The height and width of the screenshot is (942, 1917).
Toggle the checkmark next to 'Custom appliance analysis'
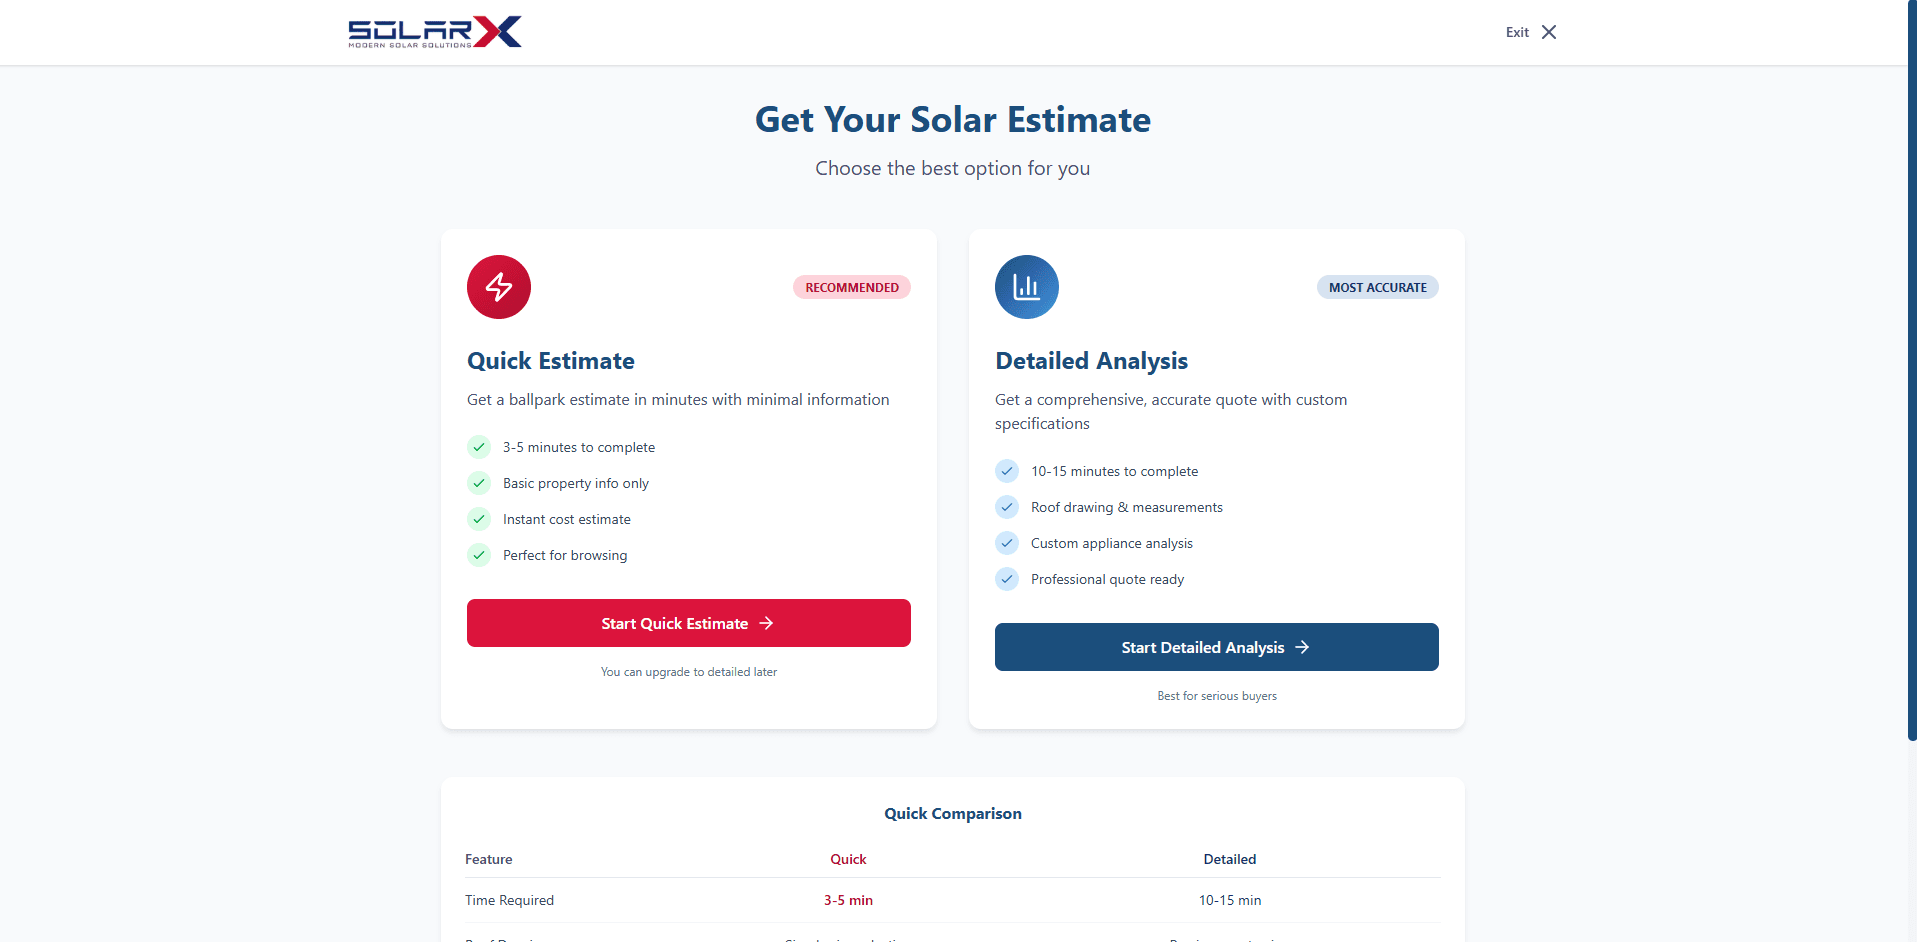point(1007,543)
